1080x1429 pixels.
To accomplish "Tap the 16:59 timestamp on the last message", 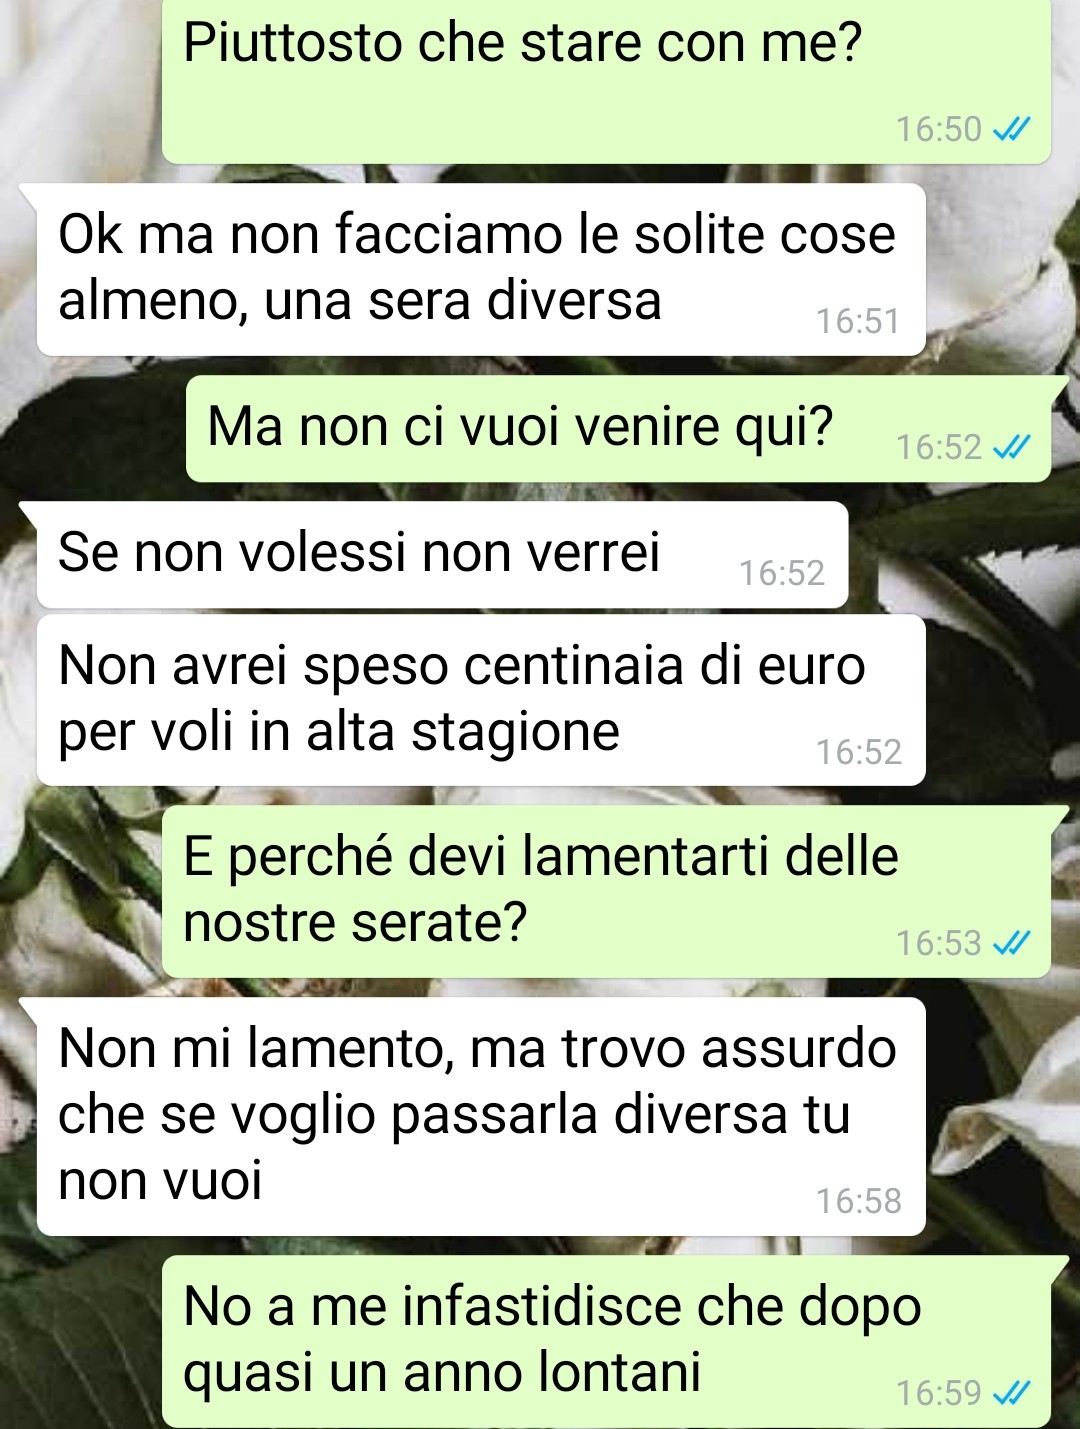I will (x=939, y=1393).
